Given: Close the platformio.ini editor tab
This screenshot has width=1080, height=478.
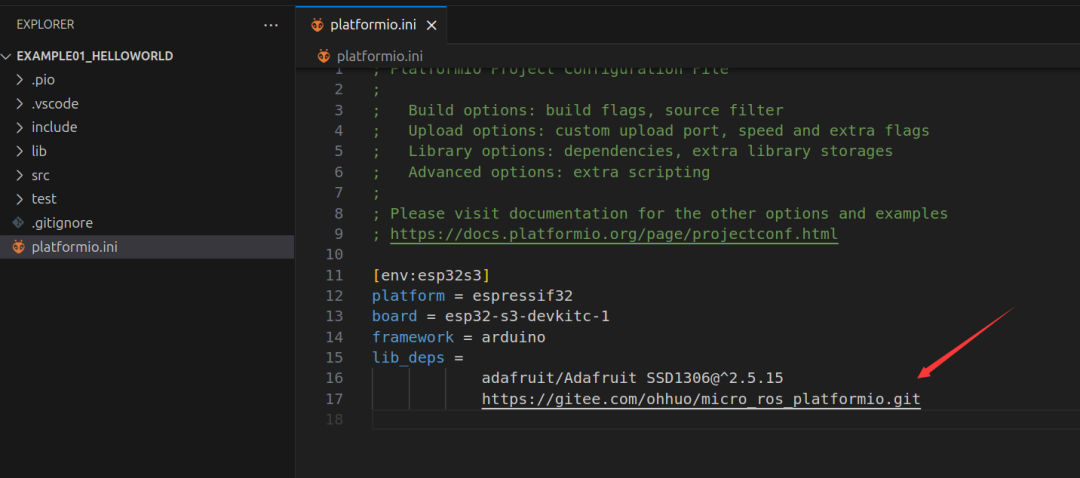Looking at the screenshot, I should pos(431,25).
